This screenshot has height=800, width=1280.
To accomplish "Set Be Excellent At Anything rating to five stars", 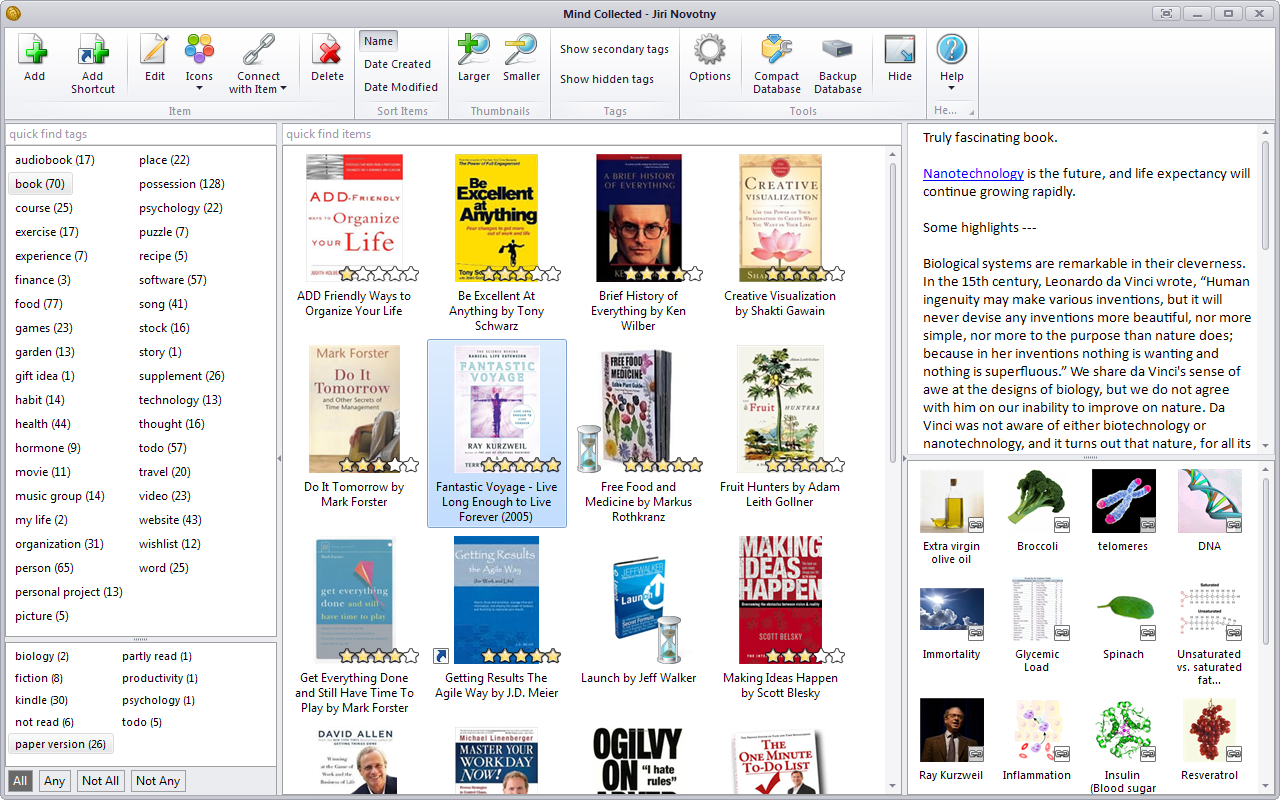I will (x=553, y=273).
